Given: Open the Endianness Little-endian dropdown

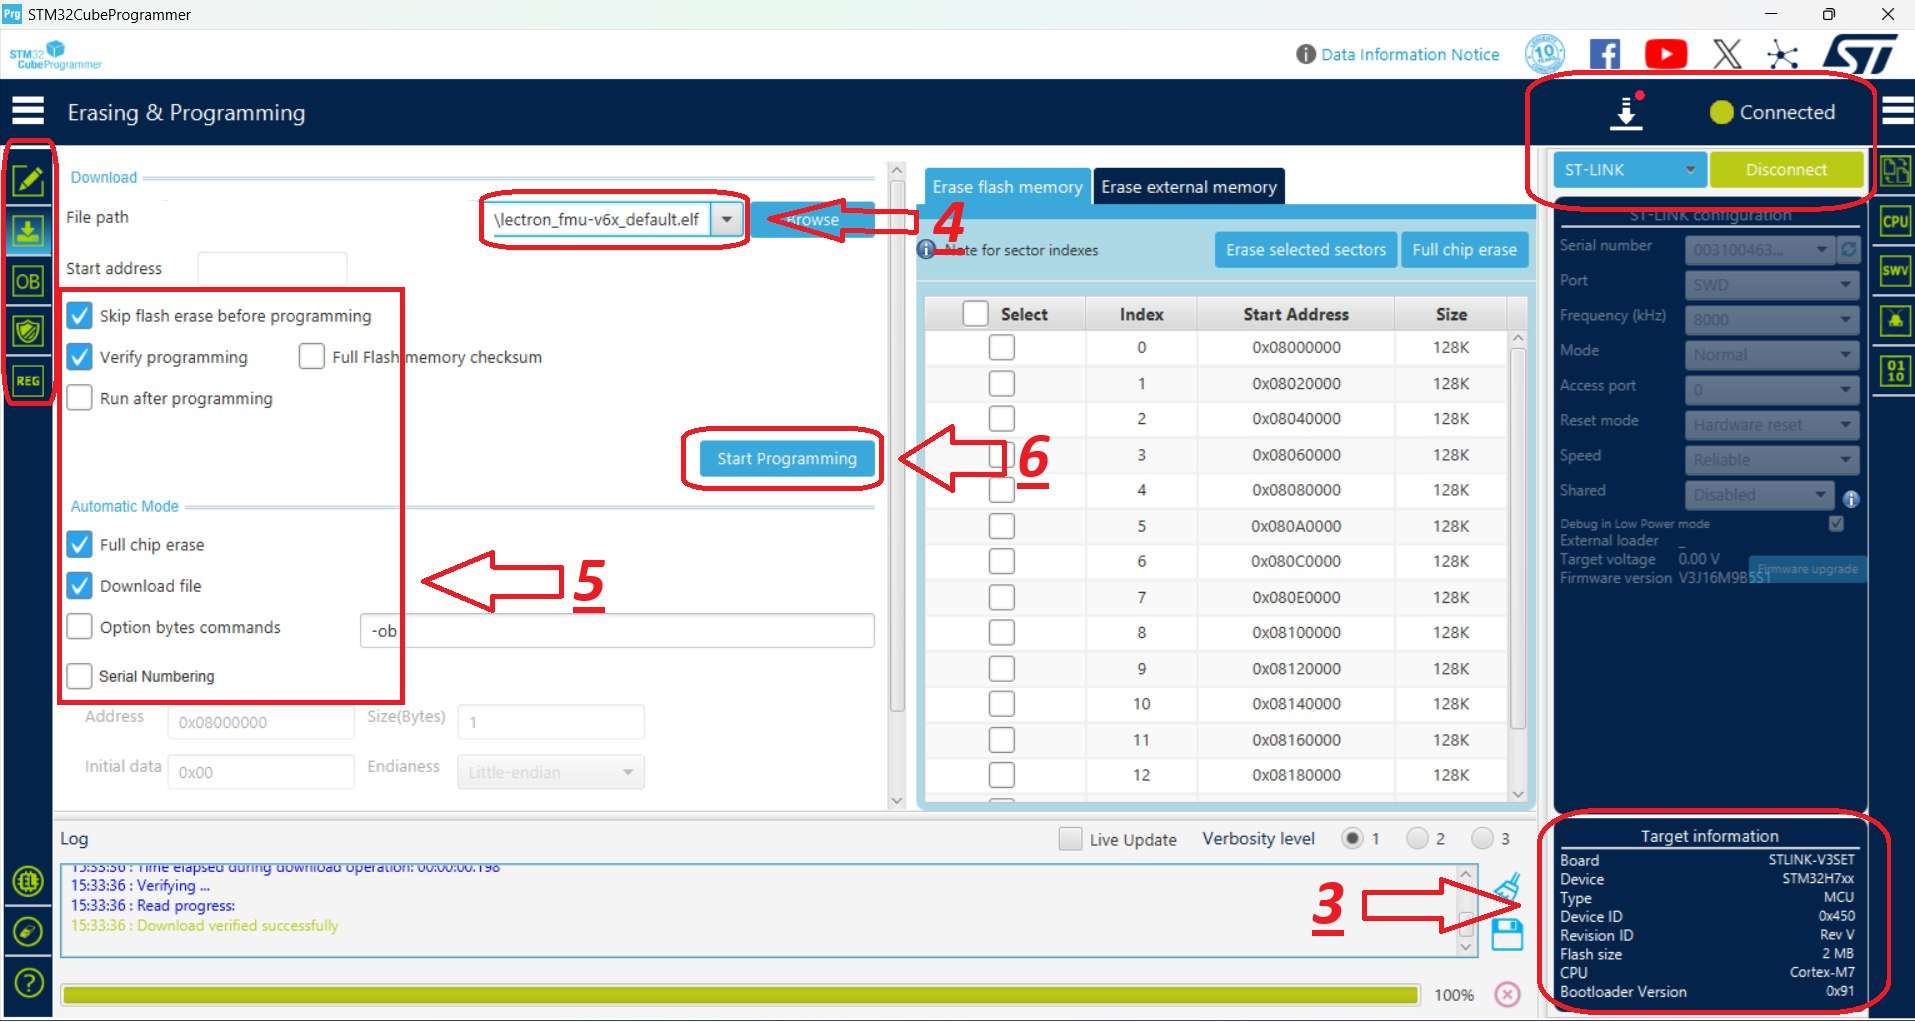Looking at the screenshot, I should (x=551, y=772).
